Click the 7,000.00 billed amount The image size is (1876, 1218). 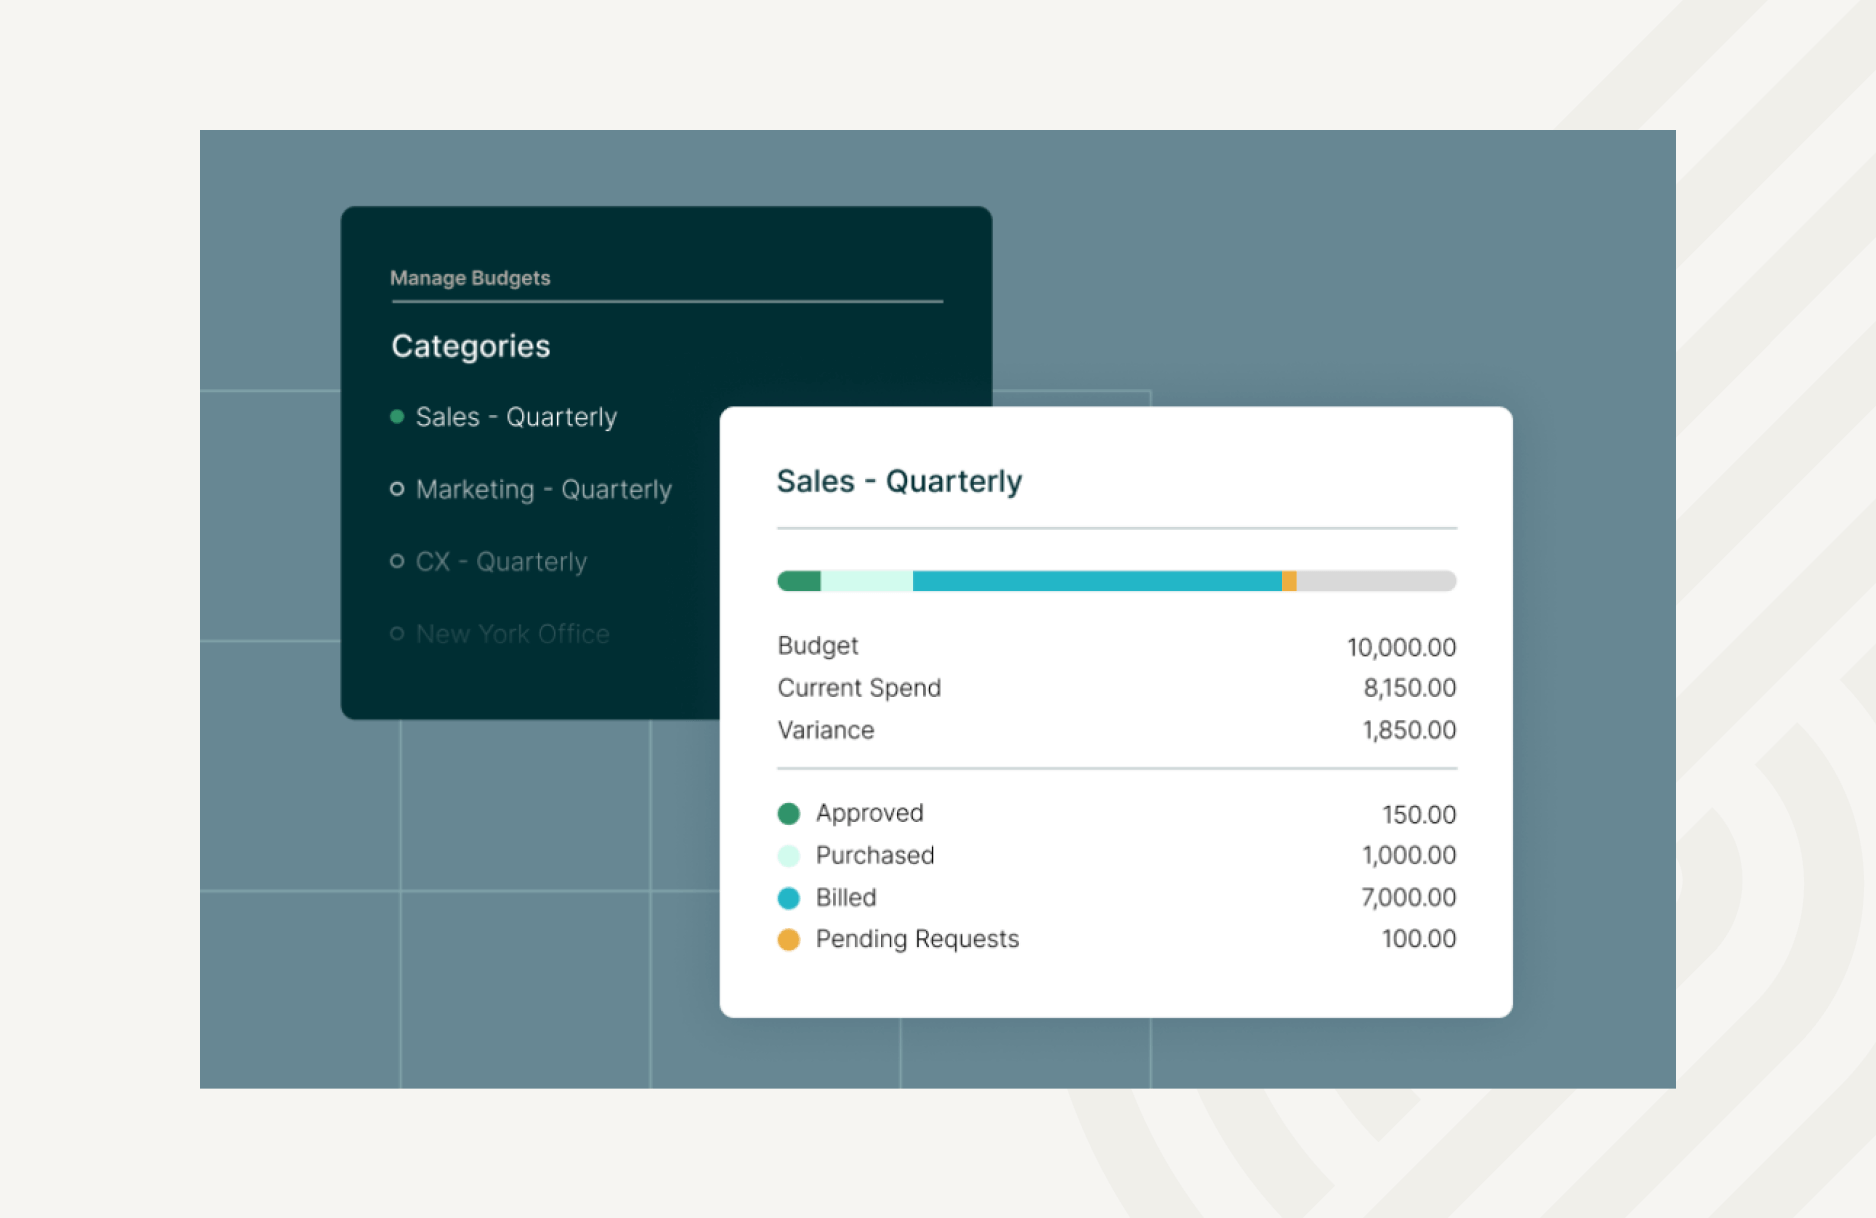point(1409,897)
